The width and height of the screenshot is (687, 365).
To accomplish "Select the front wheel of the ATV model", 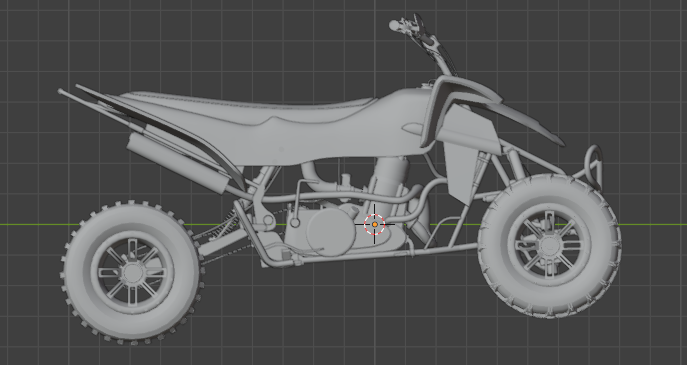I will click(549, 246).
